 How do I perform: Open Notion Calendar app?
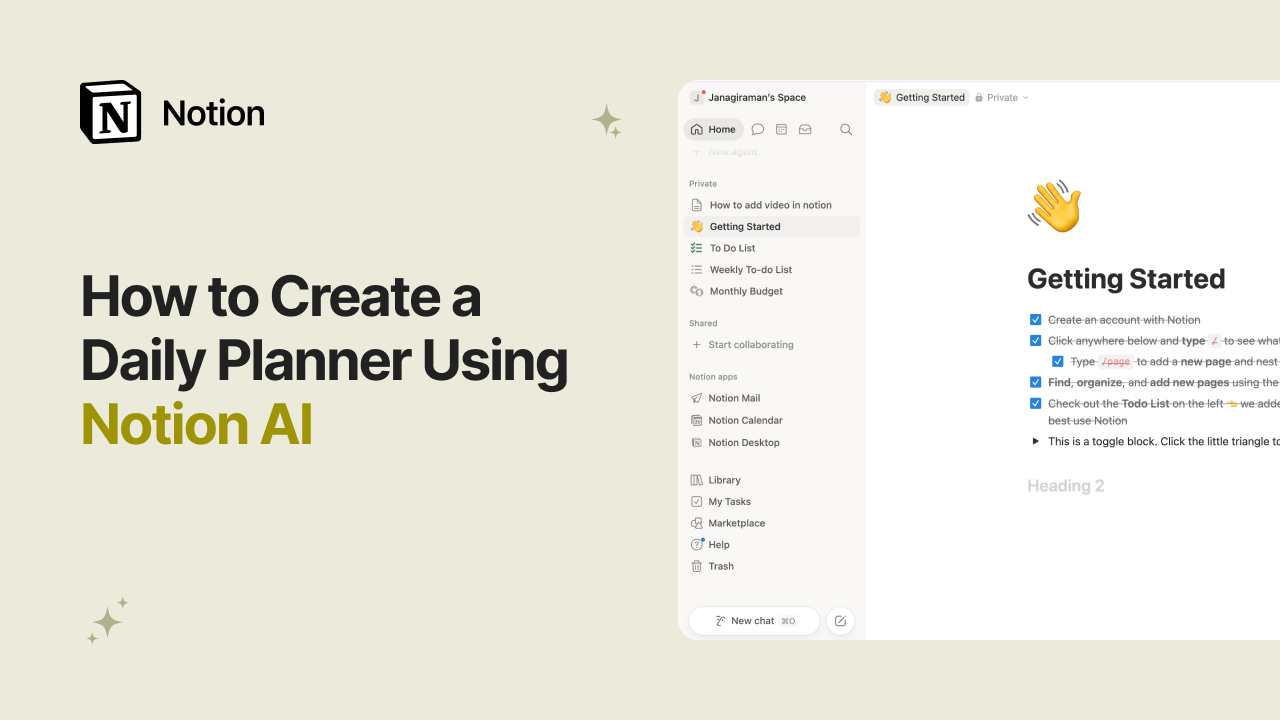click(x=745, y=420)
